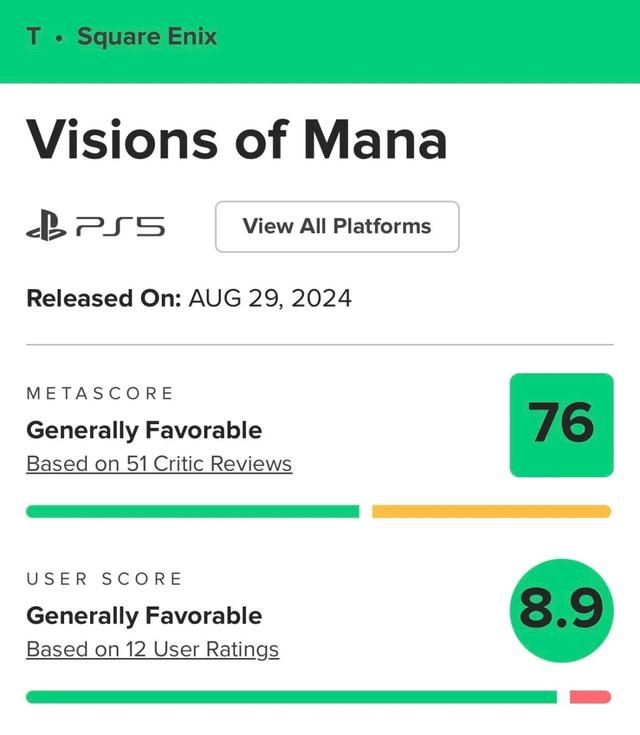
Task: Click the Released On label
Action: 103,298
